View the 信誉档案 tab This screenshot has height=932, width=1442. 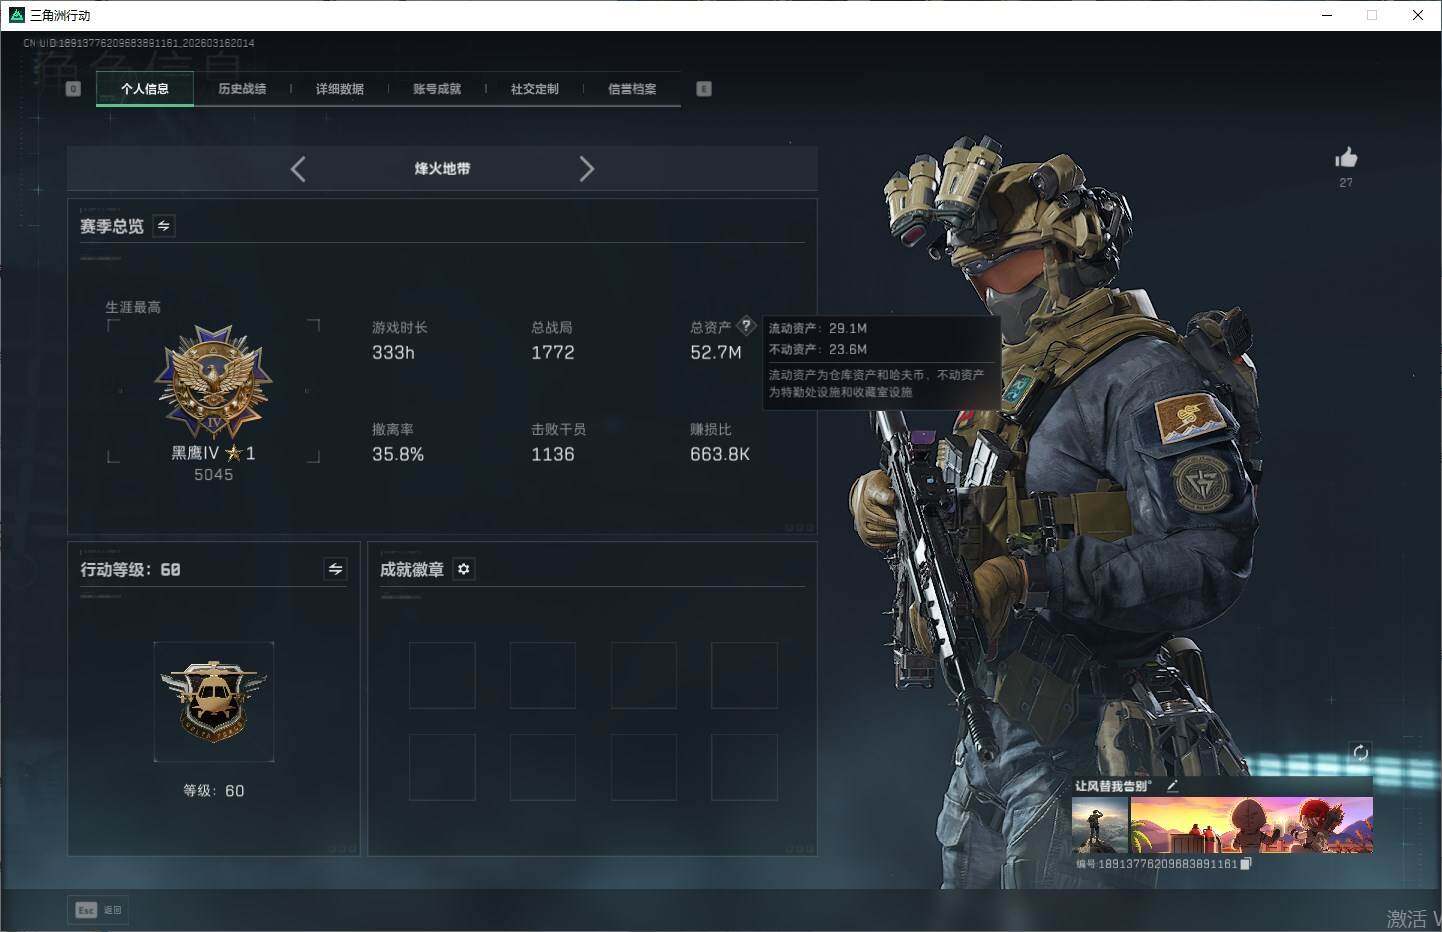632,89
